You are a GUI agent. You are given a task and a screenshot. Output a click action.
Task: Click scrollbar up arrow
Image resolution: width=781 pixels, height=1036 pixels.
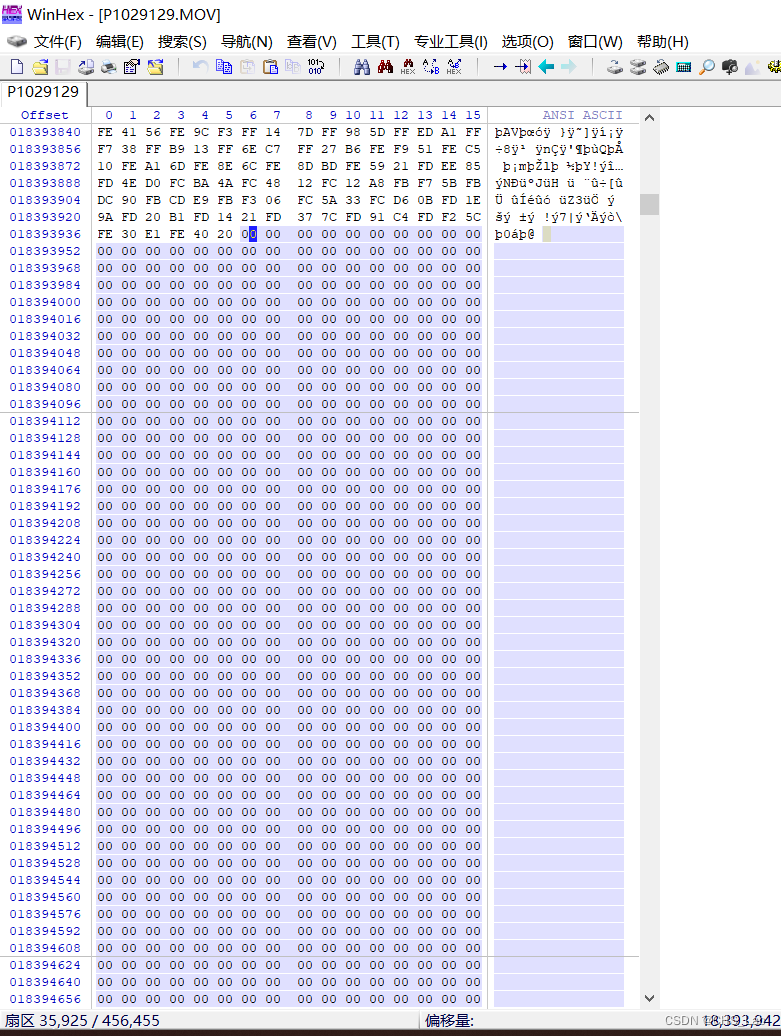(650, 118)
